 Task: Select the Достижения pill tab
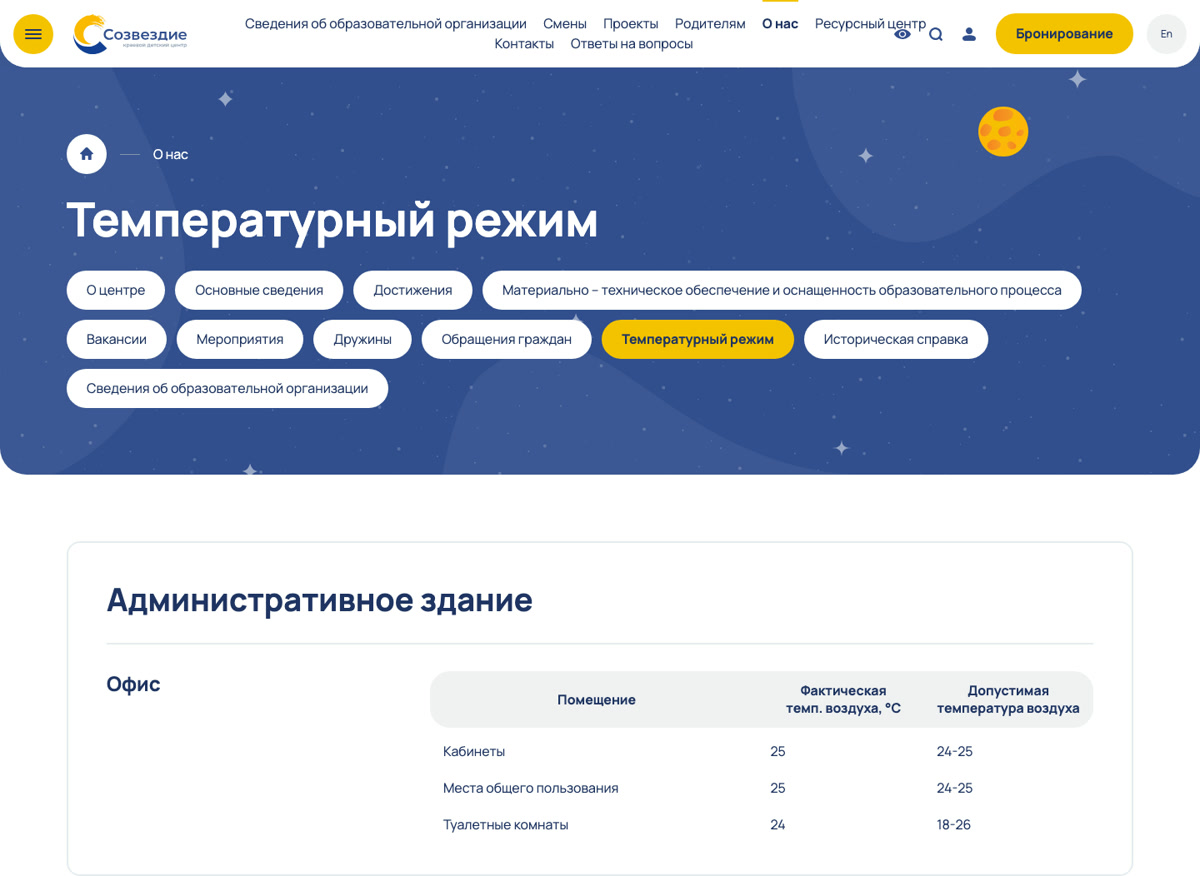[x=413, y=290]
